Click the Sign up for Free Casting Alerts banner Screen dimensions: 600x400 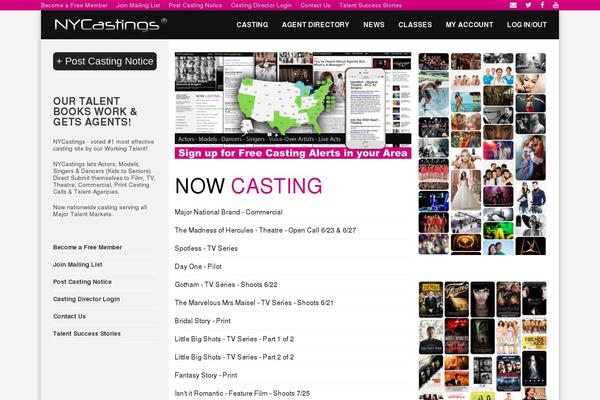click(293, 153)
